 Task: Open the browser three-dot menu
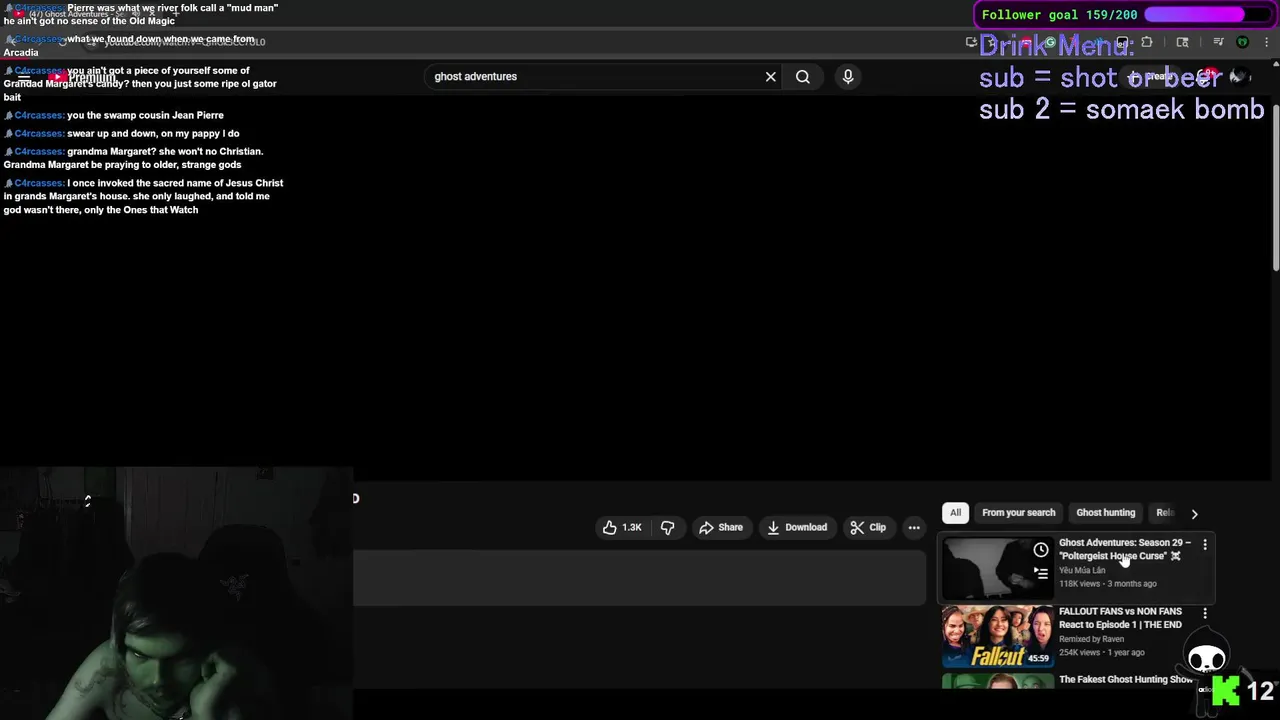click(x=1265, y=42)
